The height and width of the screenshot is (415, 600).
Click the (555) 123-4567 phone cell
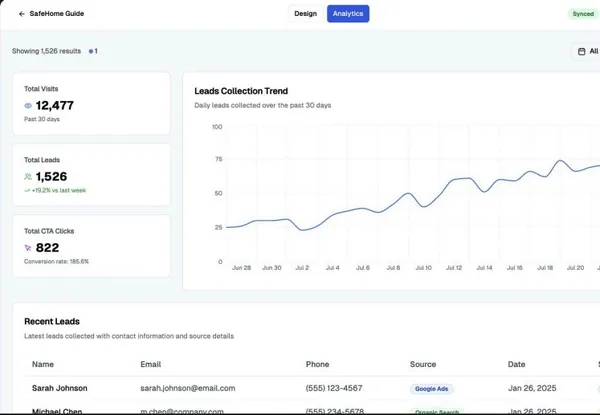[334, 388]
